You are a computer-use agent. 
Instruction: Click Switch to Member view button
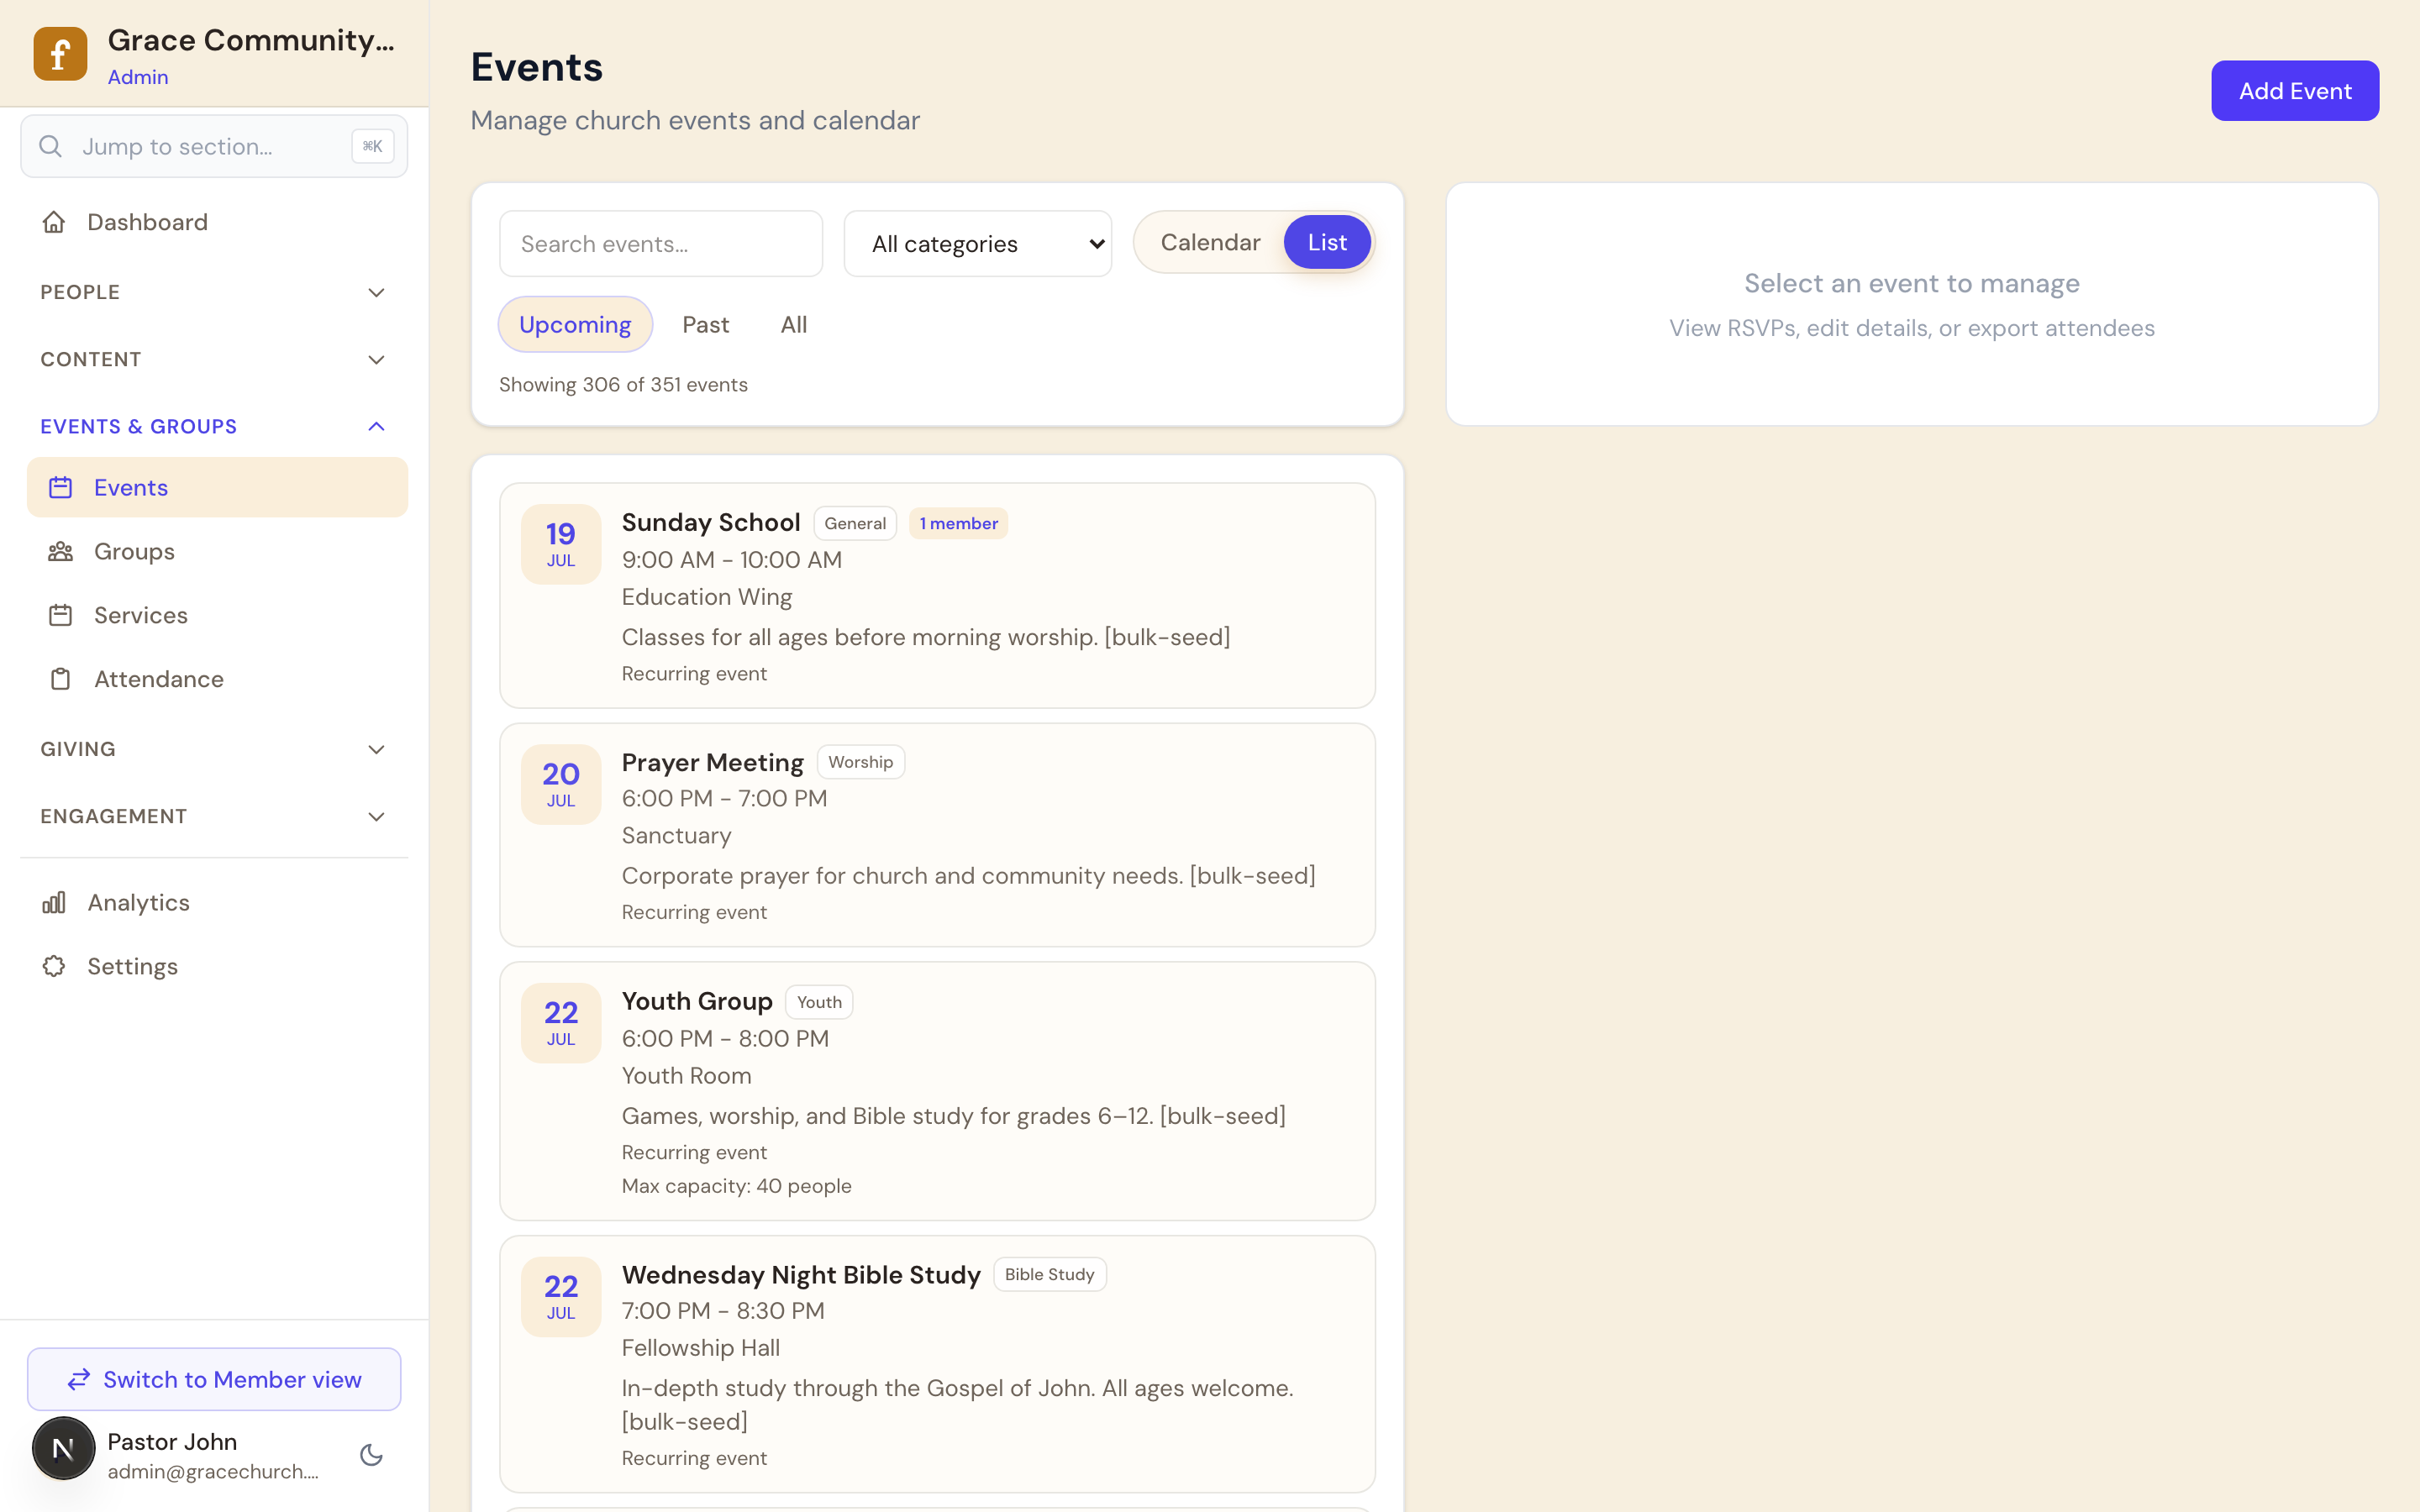pos(214,1380)
